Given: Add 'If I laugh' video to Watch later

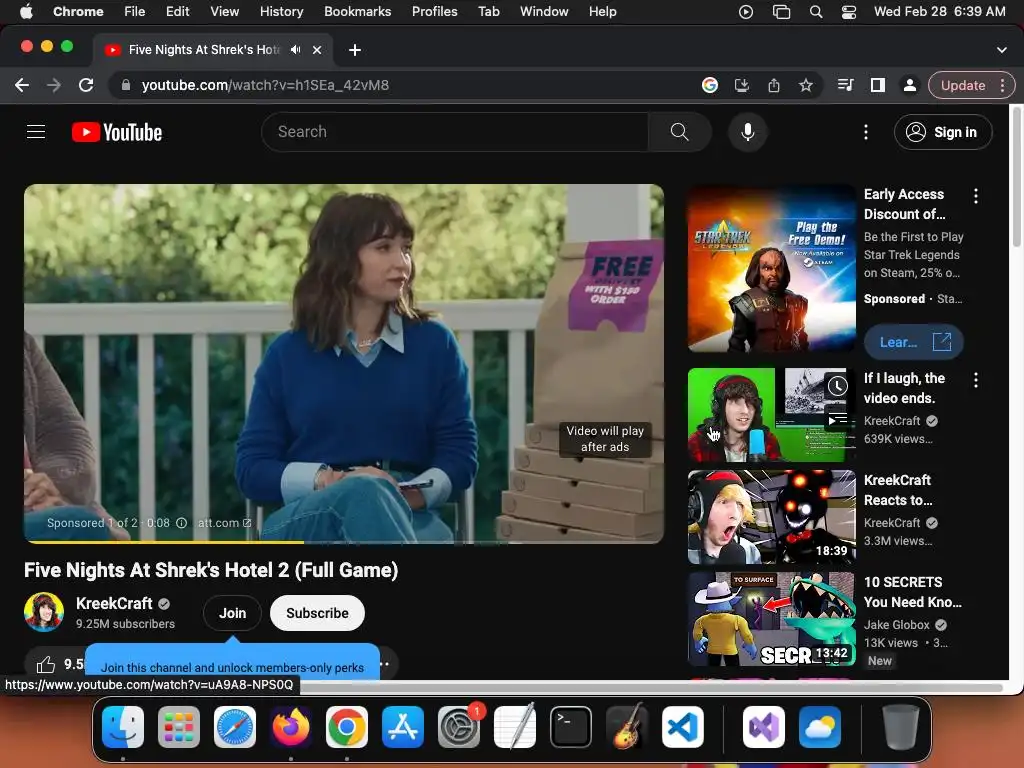Looking at the screenshot, I should pos(837,386).
